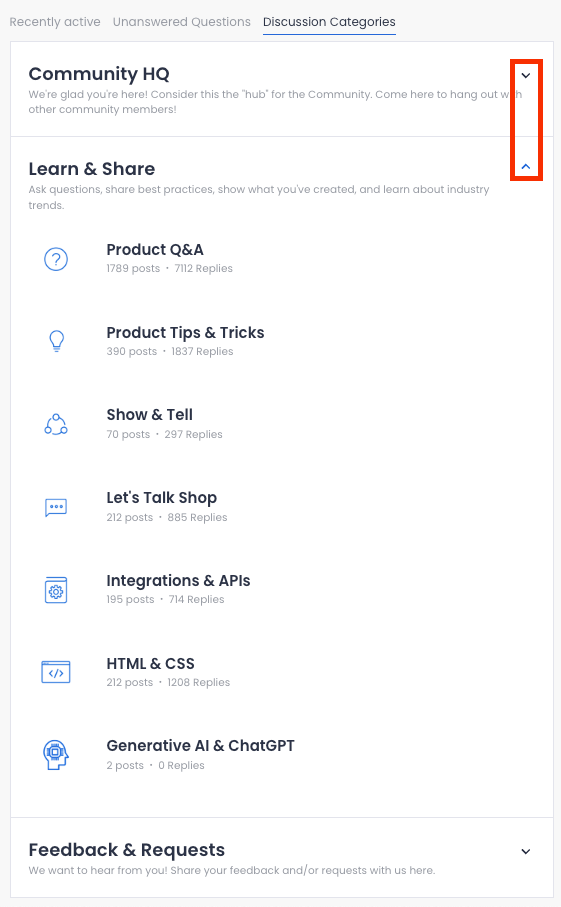561x907 pixels.
Task: Collapse the Learn & Share section chevron
Action: (x=526, y=167)
